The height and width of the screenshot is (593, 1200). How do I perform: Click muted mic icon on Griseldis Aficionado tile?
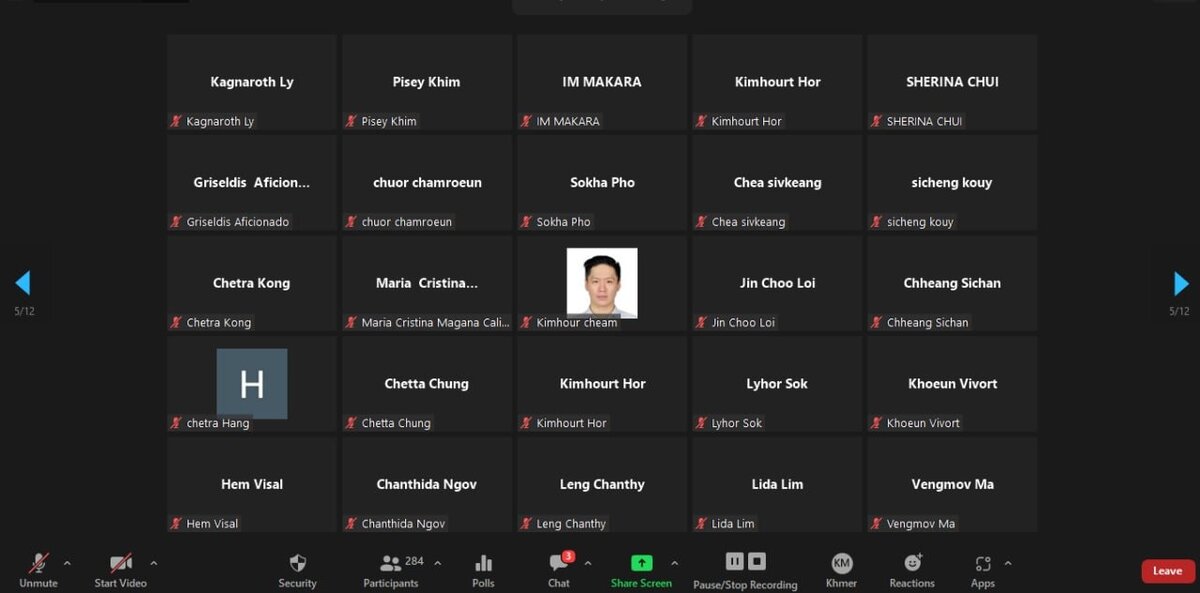click(x=176, y=222)
